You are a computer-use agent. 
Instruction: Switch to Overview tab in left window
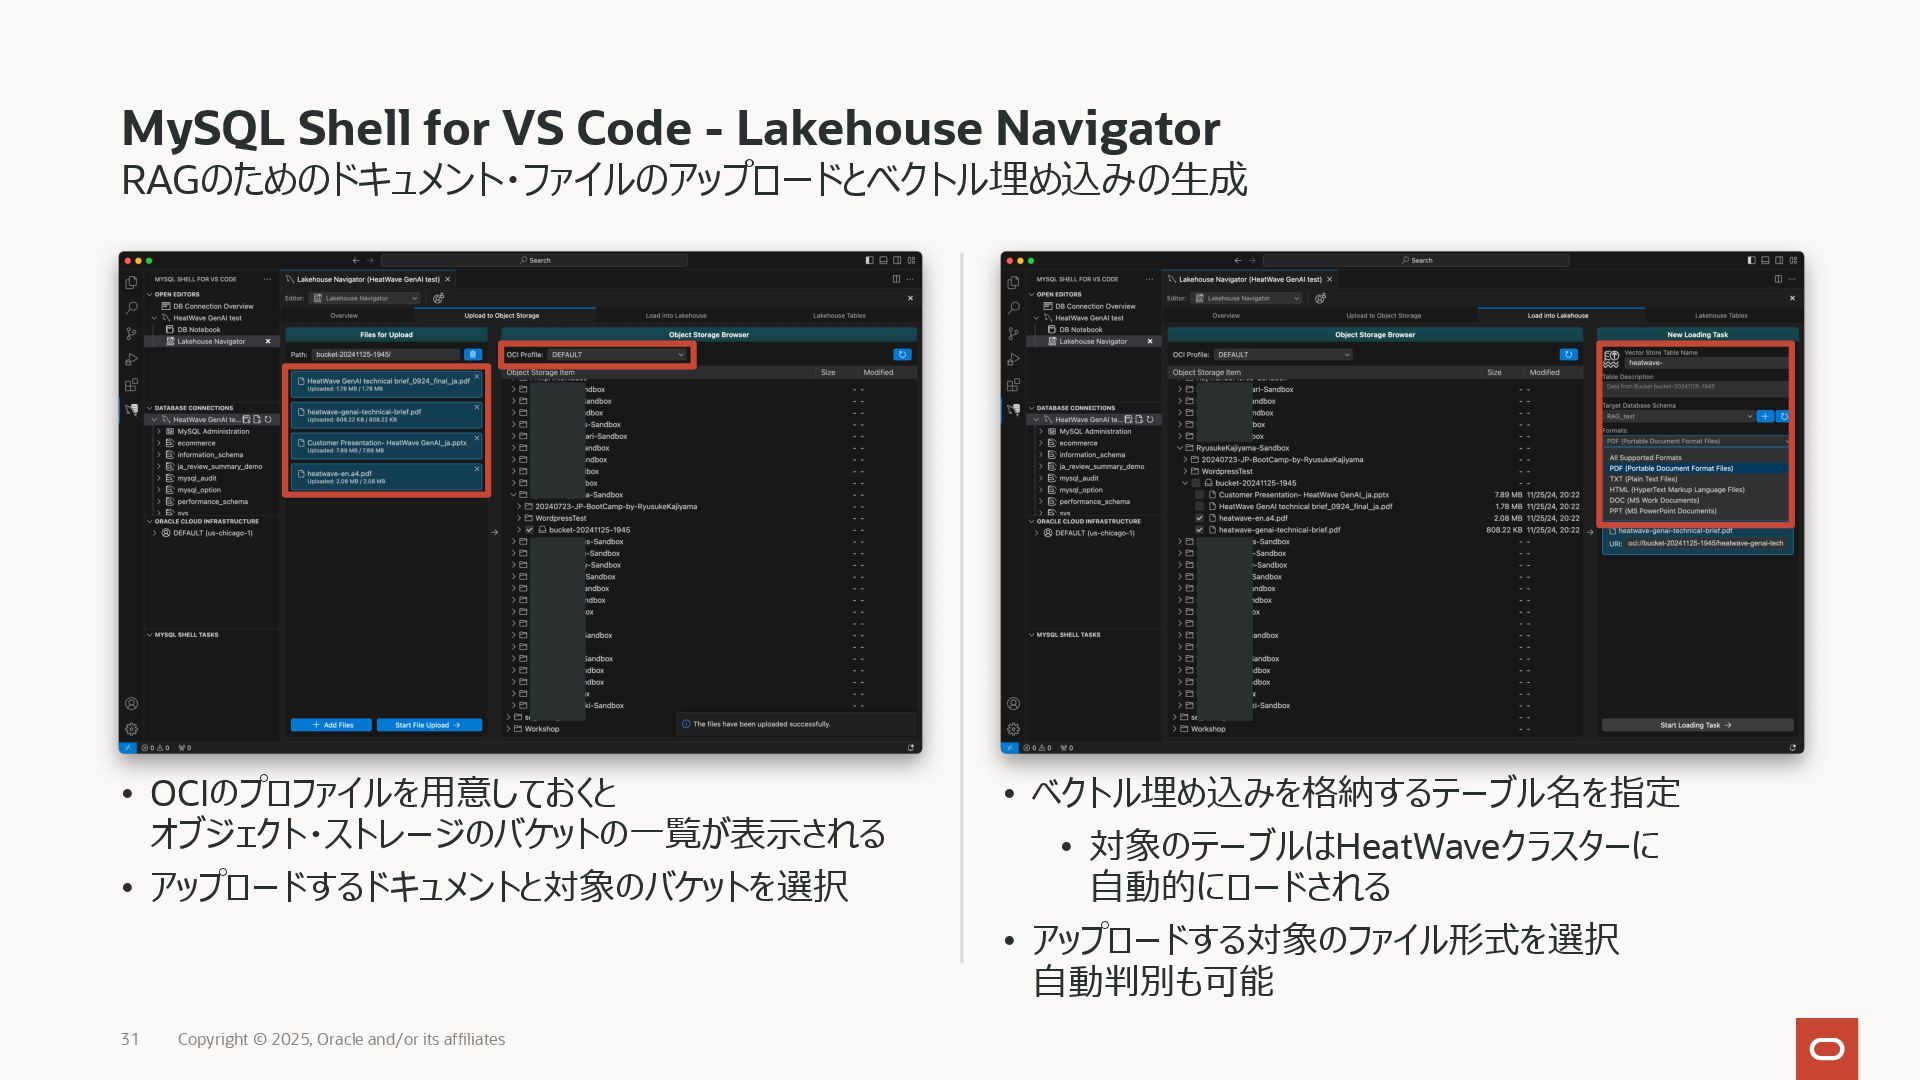pyautogui.click(x=344, y=316)
